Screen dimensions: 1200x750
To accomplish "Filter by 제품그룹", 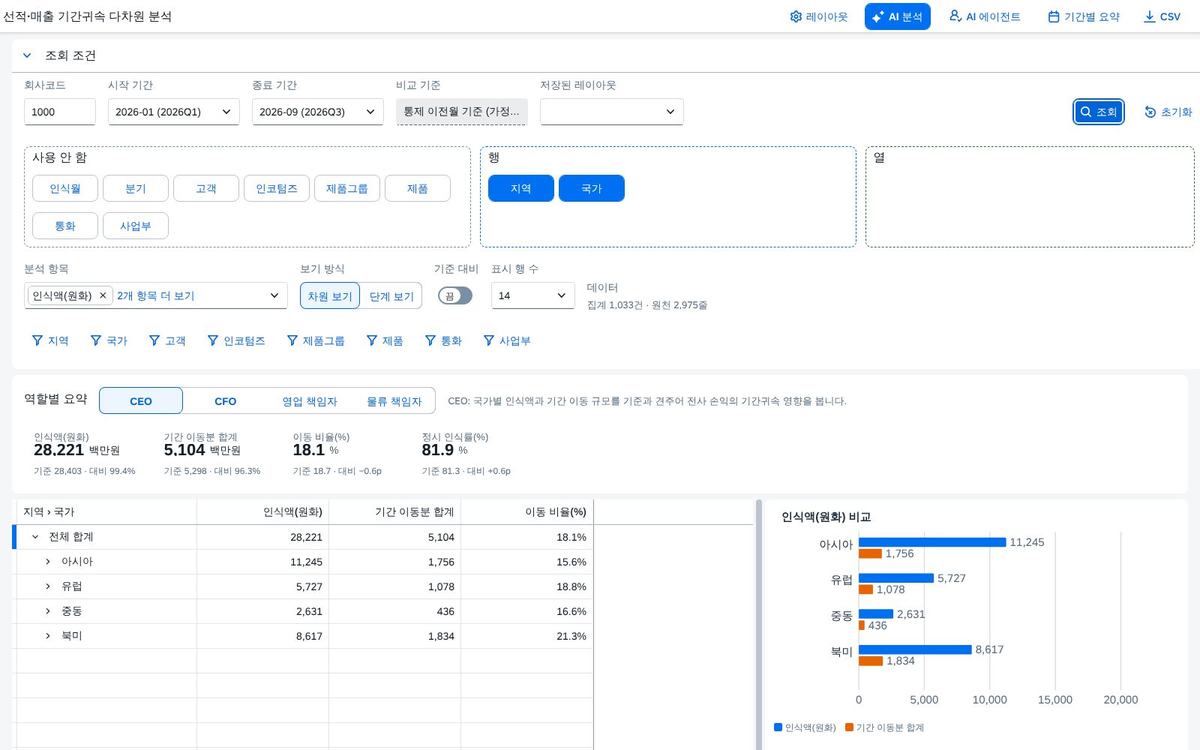I will [316, 341].
